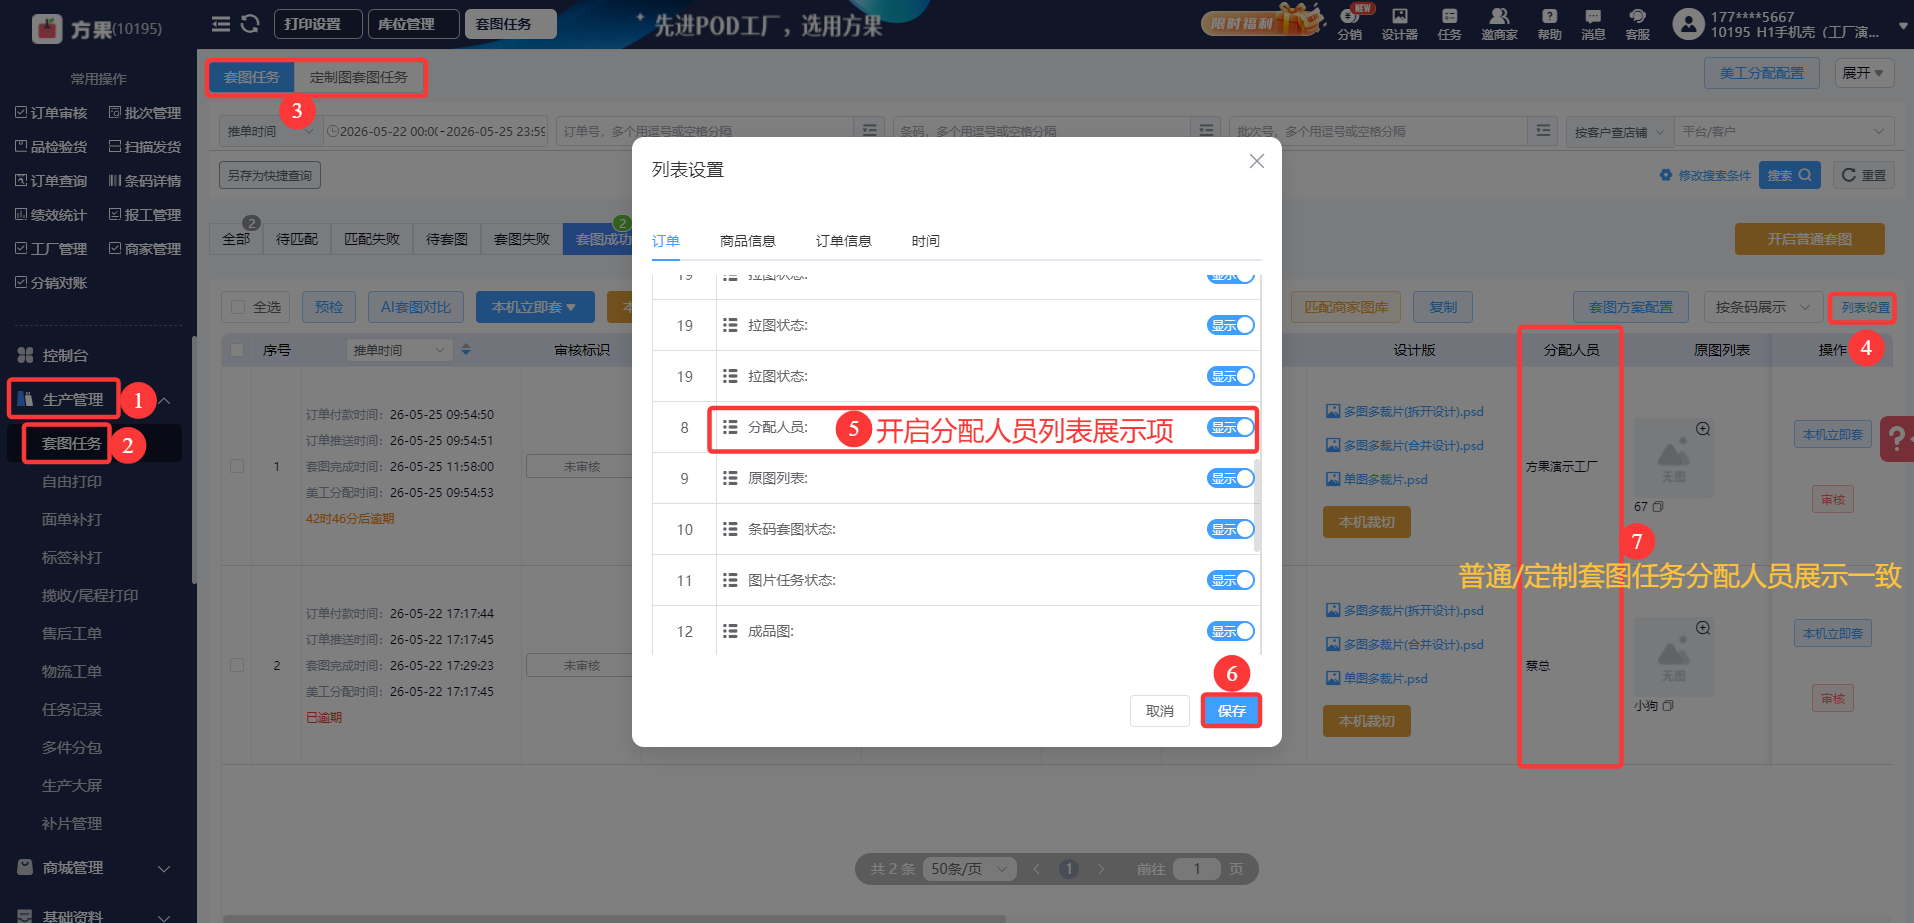1914x923 pixels.
Task: Check the checkbox for row 1
Action: 237,466
